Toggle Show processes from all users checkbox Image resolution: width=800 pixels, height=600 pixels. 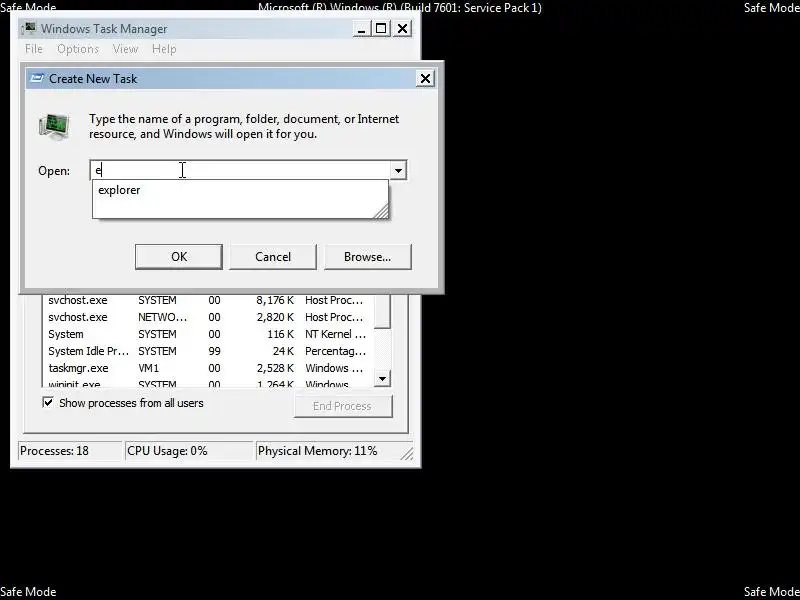(x=47, y=403)
